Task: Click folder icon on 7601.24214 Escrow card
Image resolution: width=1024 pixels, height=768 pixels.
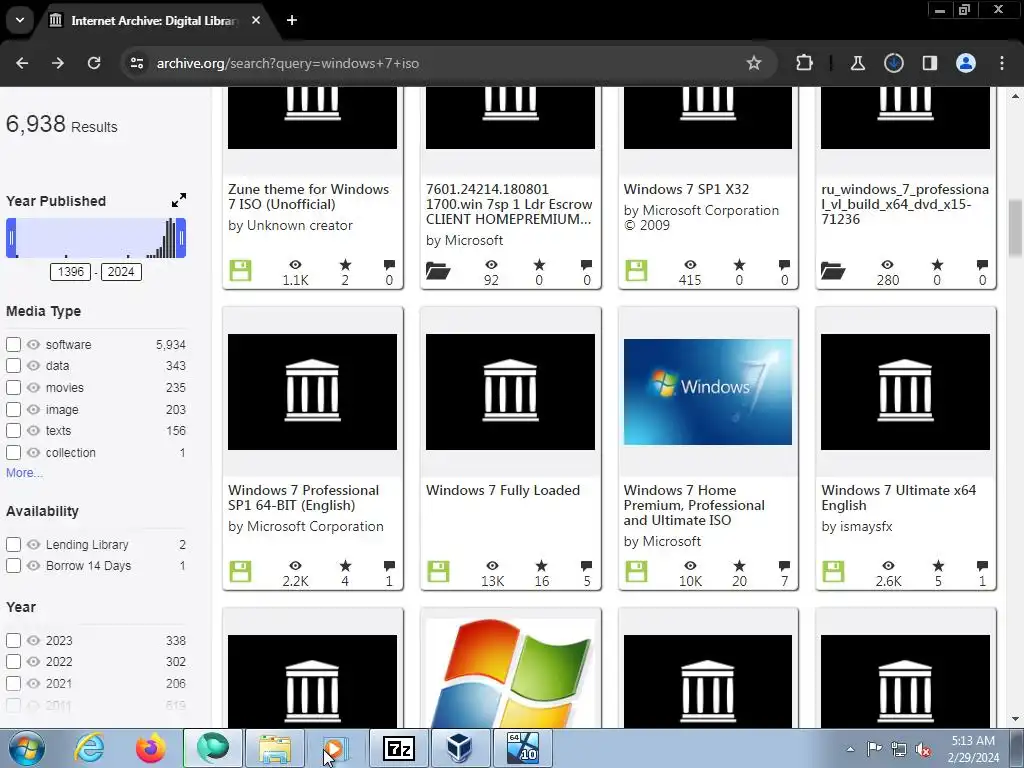Action: point(438,270)
